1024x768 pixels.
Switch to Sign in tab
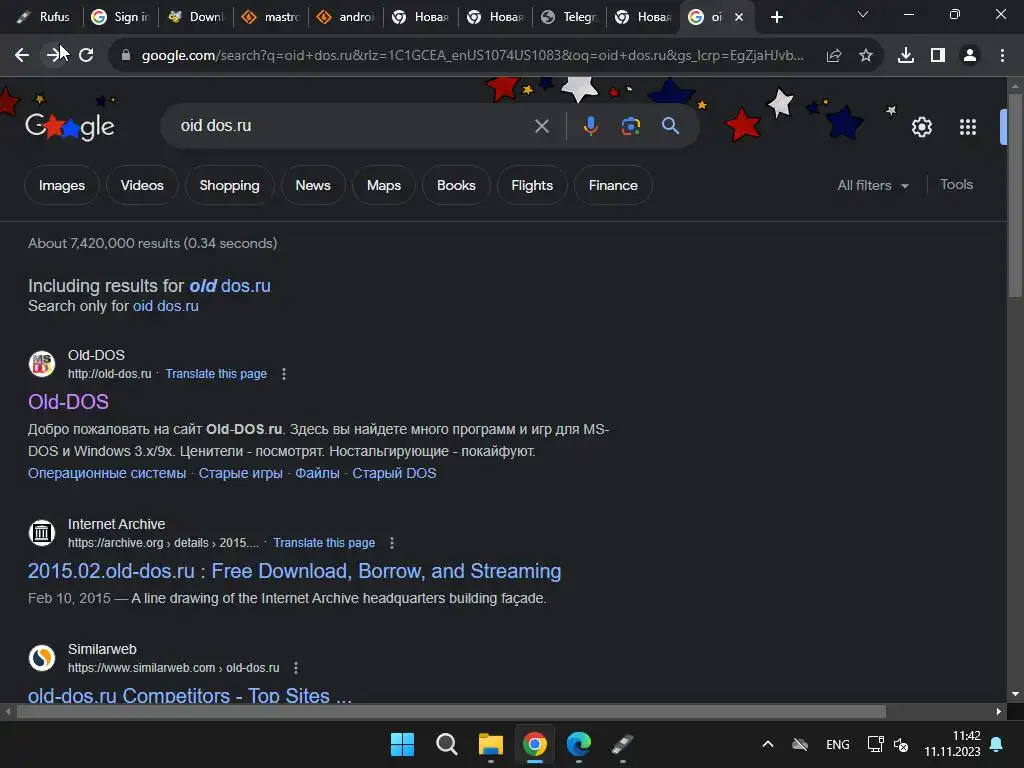(x=121, y=17)
